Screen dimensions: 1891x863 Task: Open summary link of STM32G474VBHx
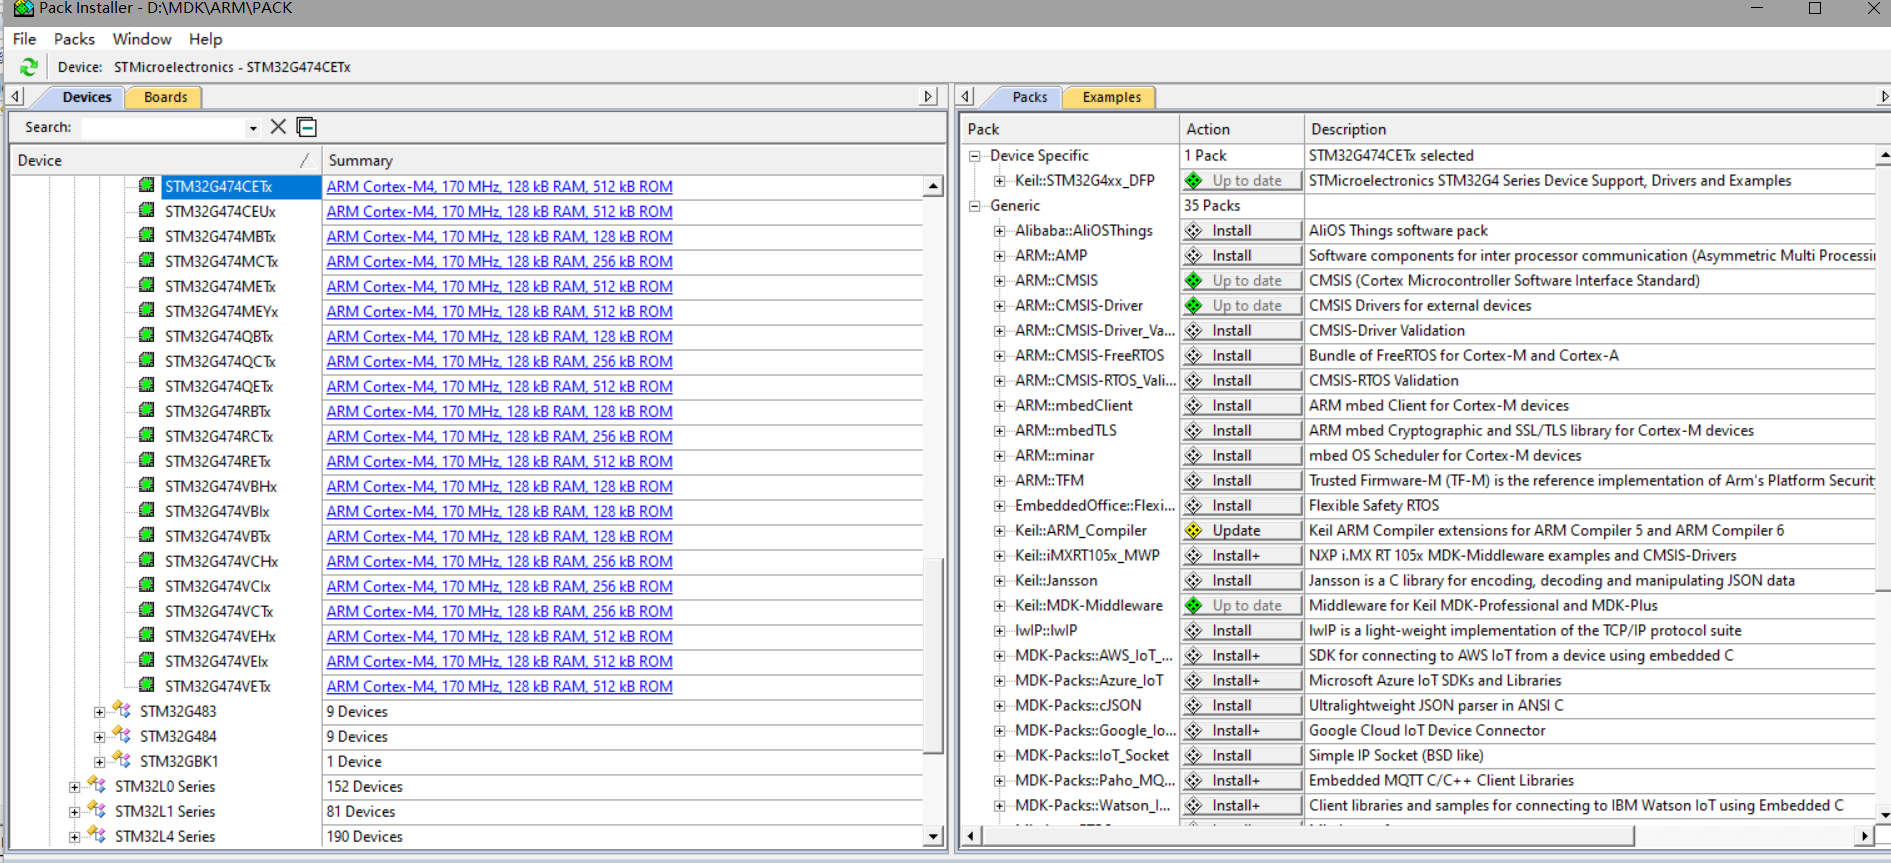(x=499, y=487)
